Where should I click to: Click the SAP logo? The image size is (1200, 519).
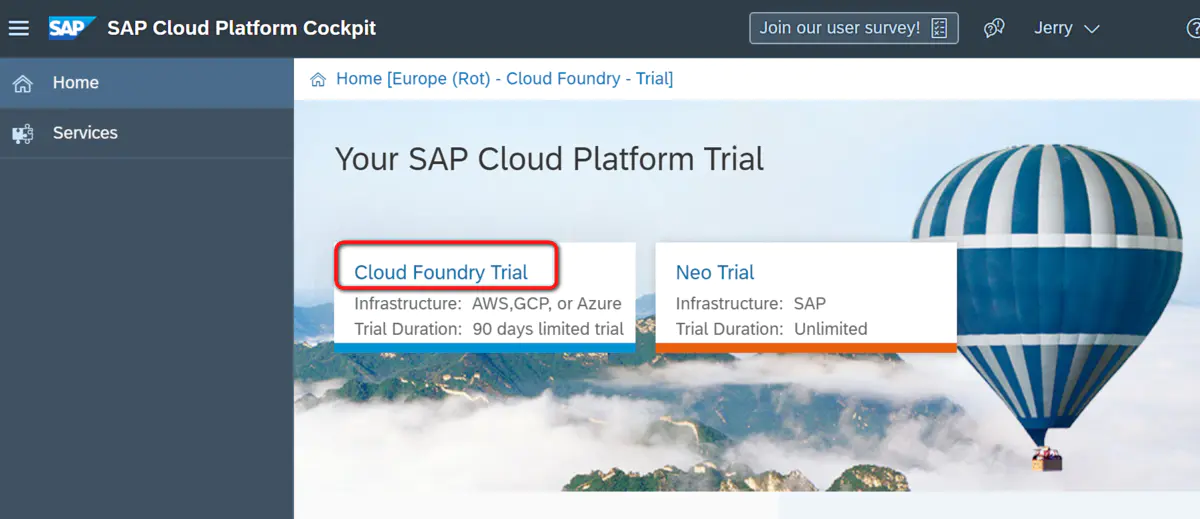coord(73,28)
